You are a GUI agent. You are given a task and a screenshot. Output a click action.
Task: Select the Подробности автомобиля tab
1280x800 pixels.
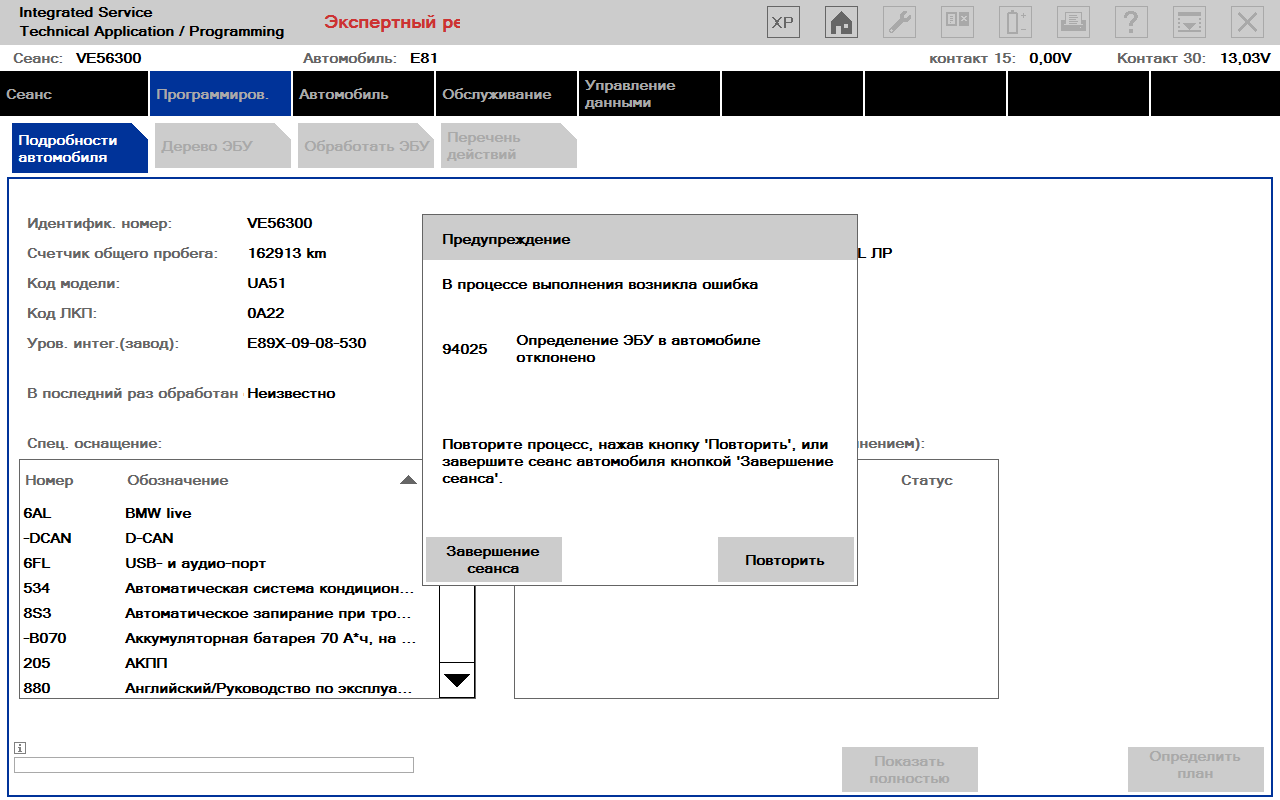pos(79,148)
